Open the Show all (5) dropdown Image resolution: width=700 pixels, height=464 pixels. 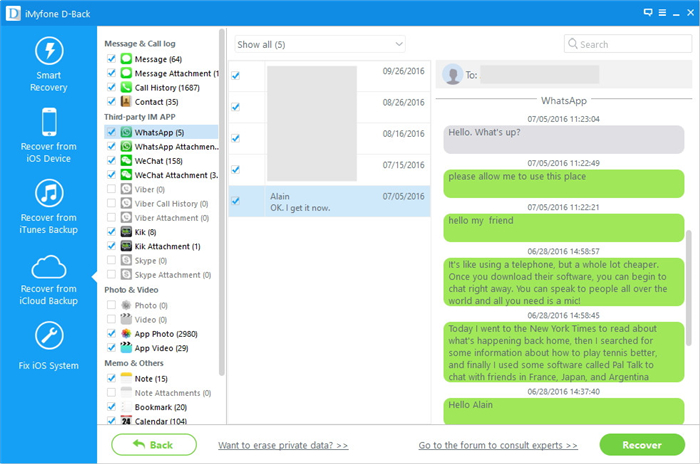[x=320, y=44]
